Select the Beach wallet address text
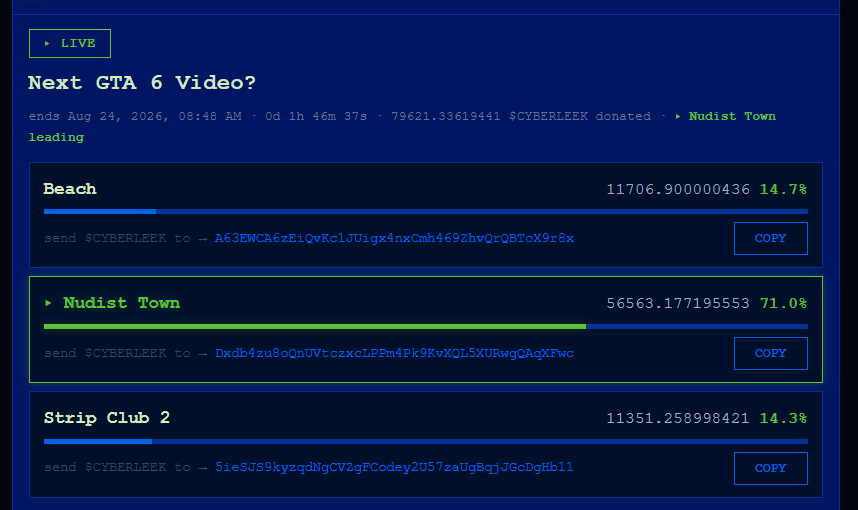This screenshot has height=510, width=858. coord(394,238)
